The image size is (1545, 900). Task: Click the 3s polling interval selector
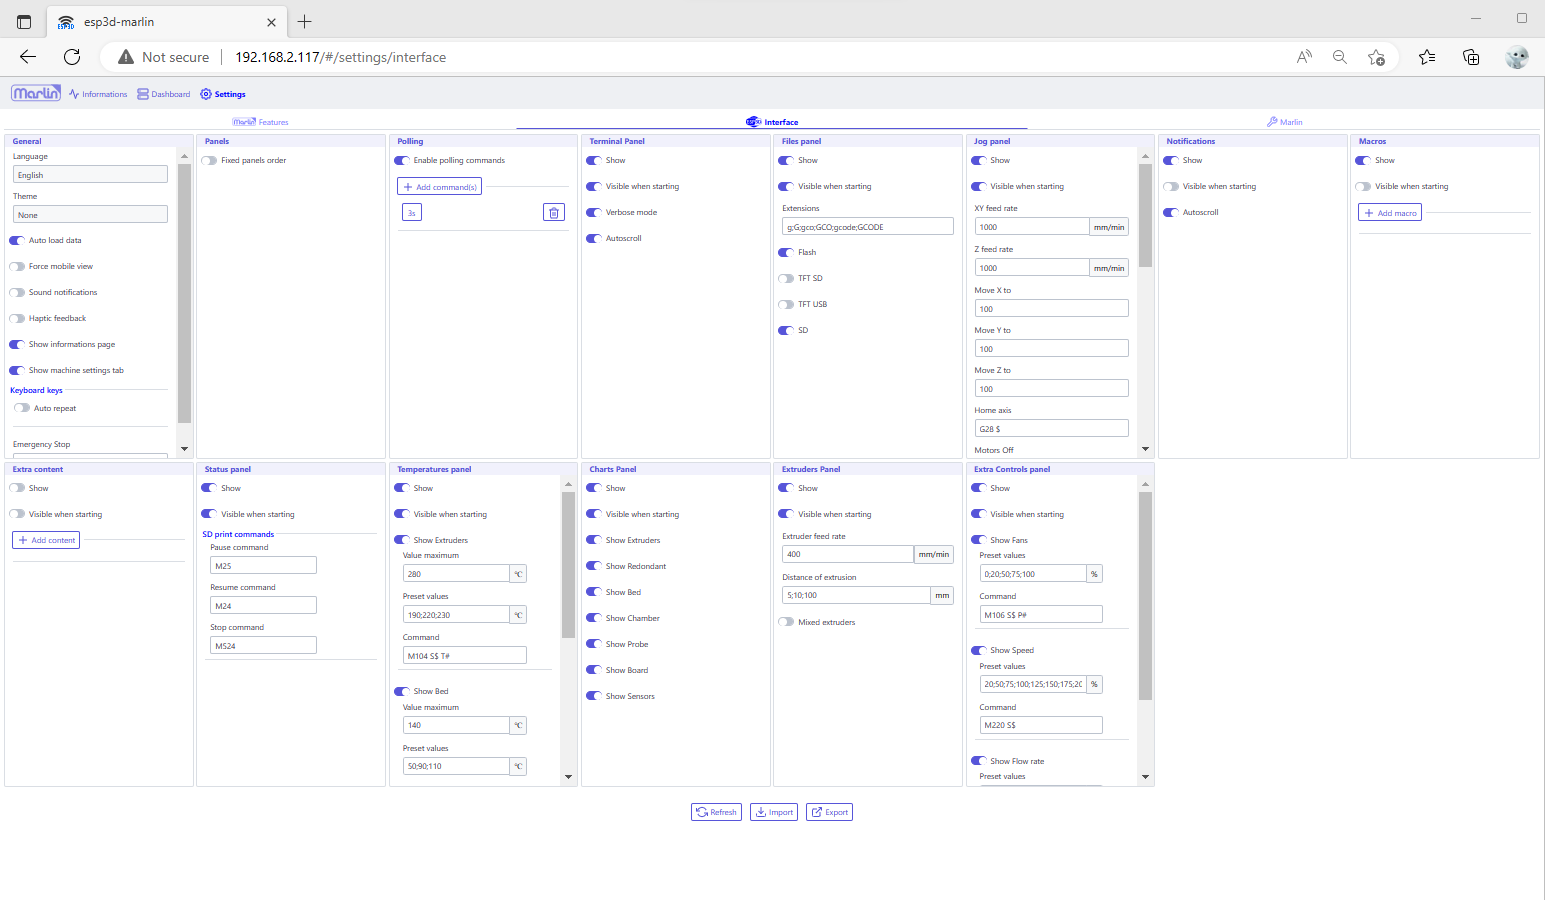411,212
